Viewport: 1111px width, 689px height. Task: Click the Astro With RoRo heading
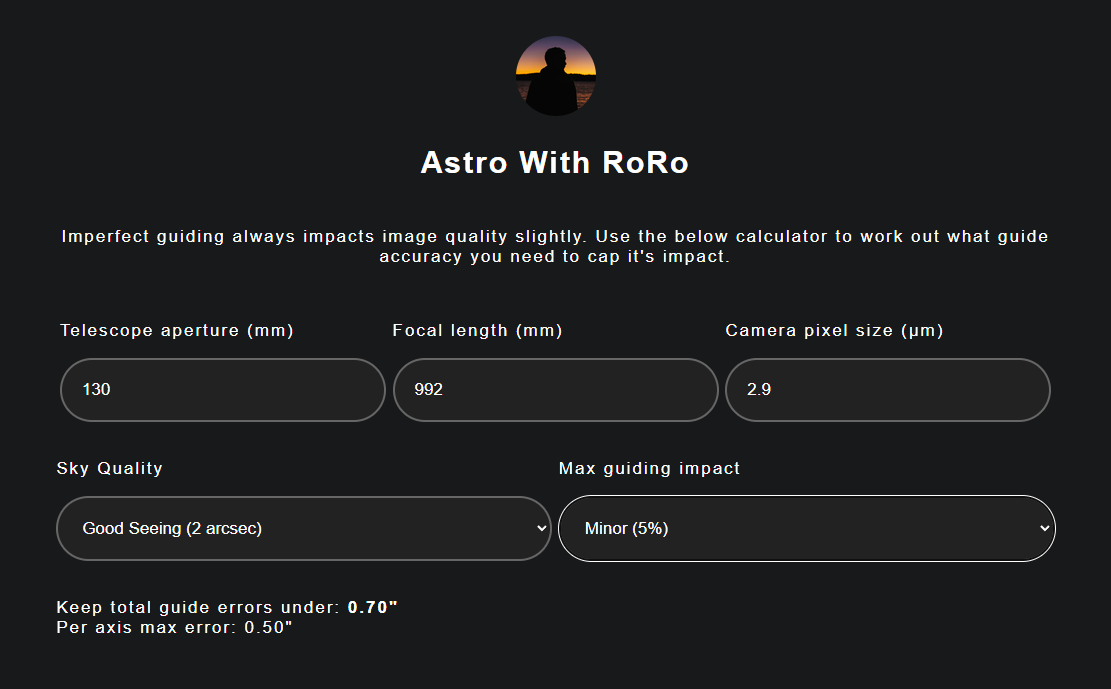[555, 162]
